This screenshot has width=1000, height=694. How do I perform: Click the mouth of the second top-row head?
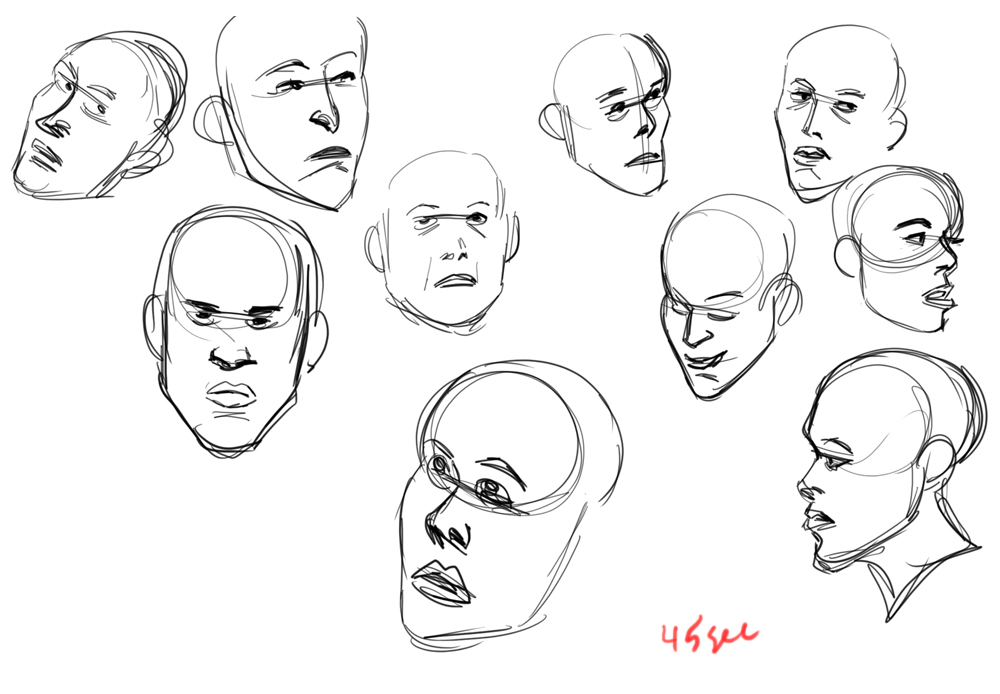pyautogui.click(x=330, y=155)
